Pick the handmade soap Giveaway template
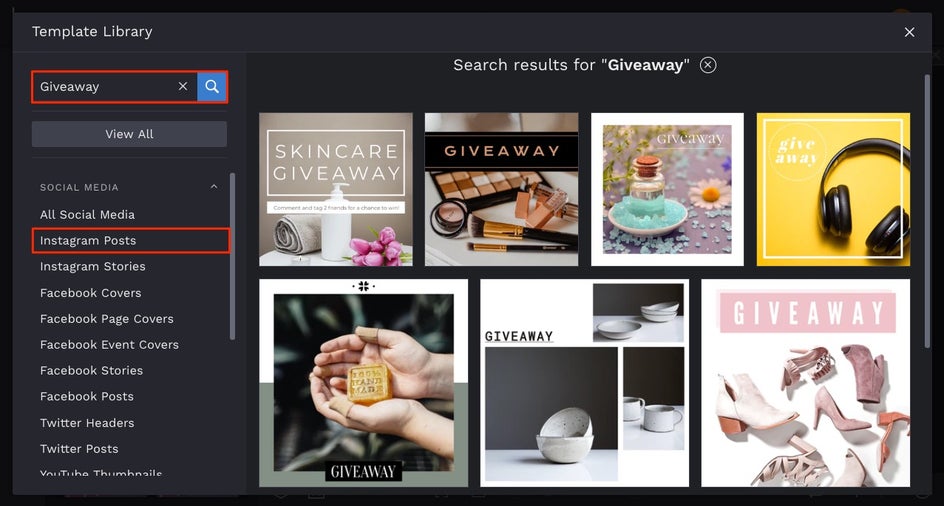The width and height of the screenshot is (944, 506). 364,383
